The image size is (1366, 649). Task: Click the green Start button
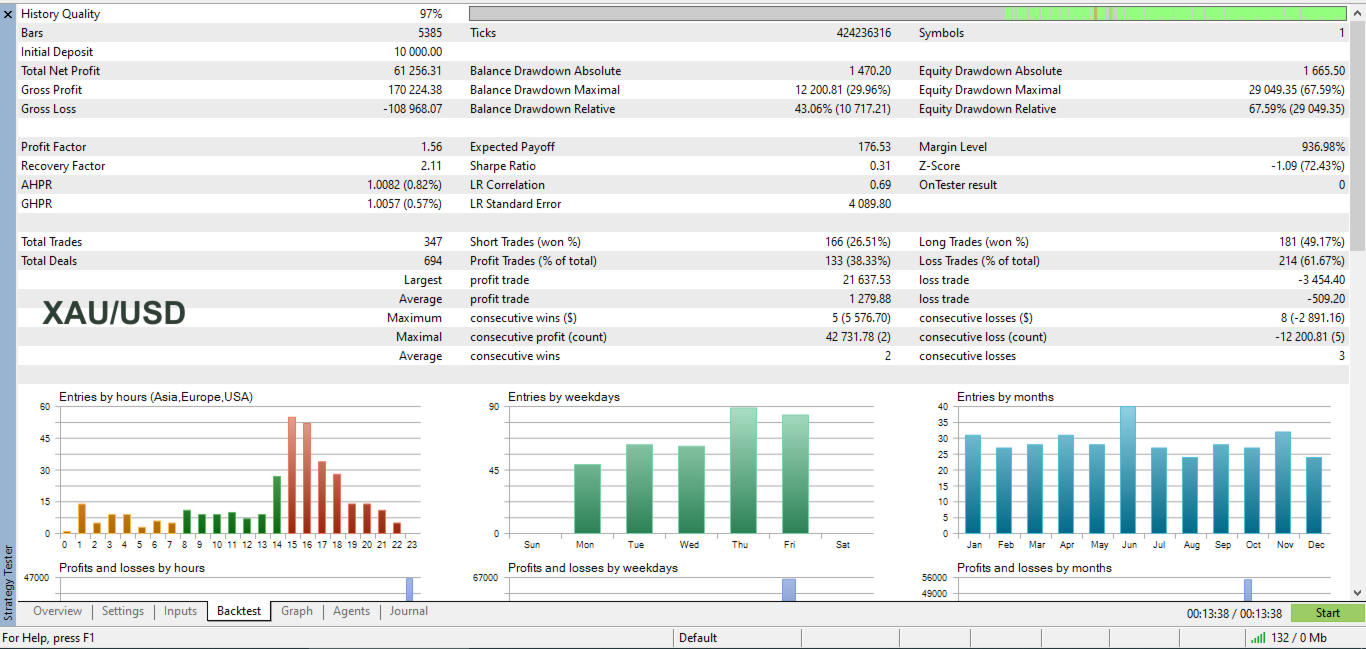[1328, 613]
